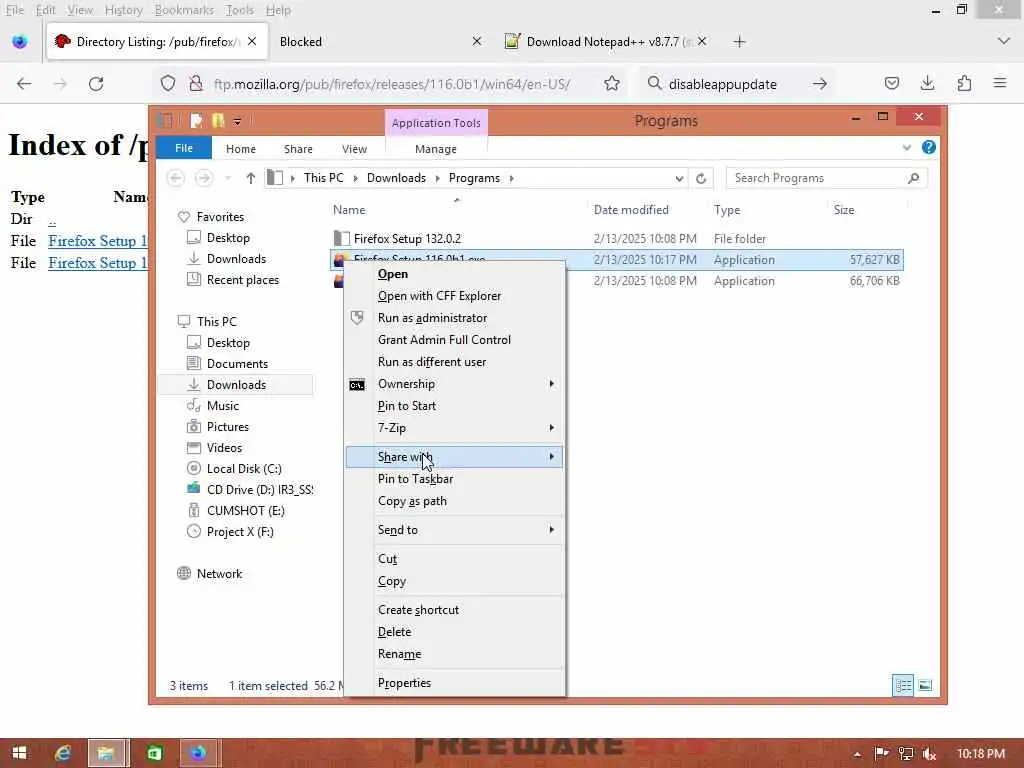Close the Directory Listing tab
Viewport: 1024px width, 768px height.
(x=252, y=41)
